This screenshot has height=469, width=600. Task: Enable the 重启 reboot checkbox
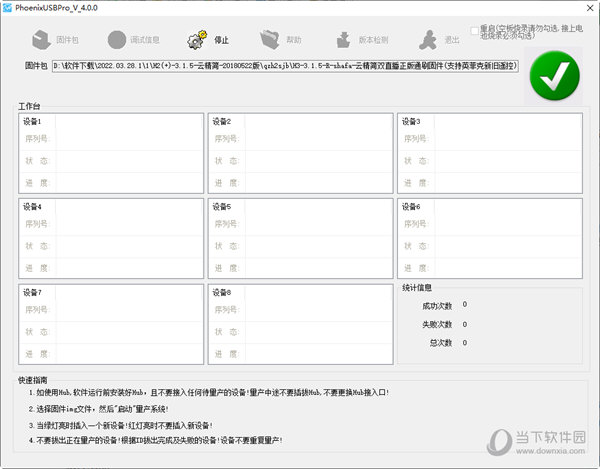tap(474, 31)
